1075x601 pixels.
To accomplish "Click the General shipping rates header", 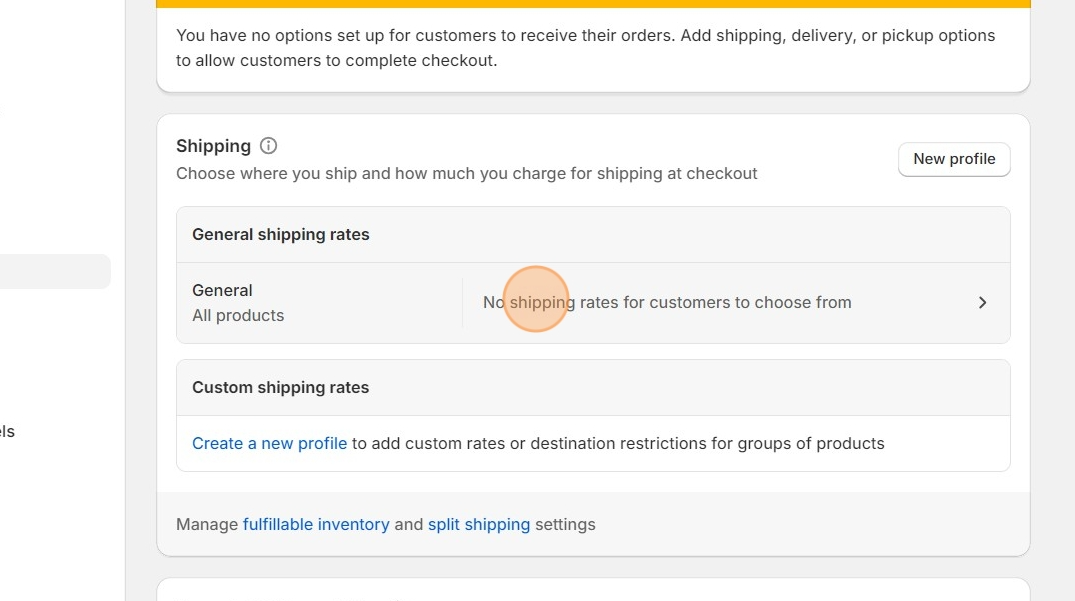I will click(x=281, y=235).
